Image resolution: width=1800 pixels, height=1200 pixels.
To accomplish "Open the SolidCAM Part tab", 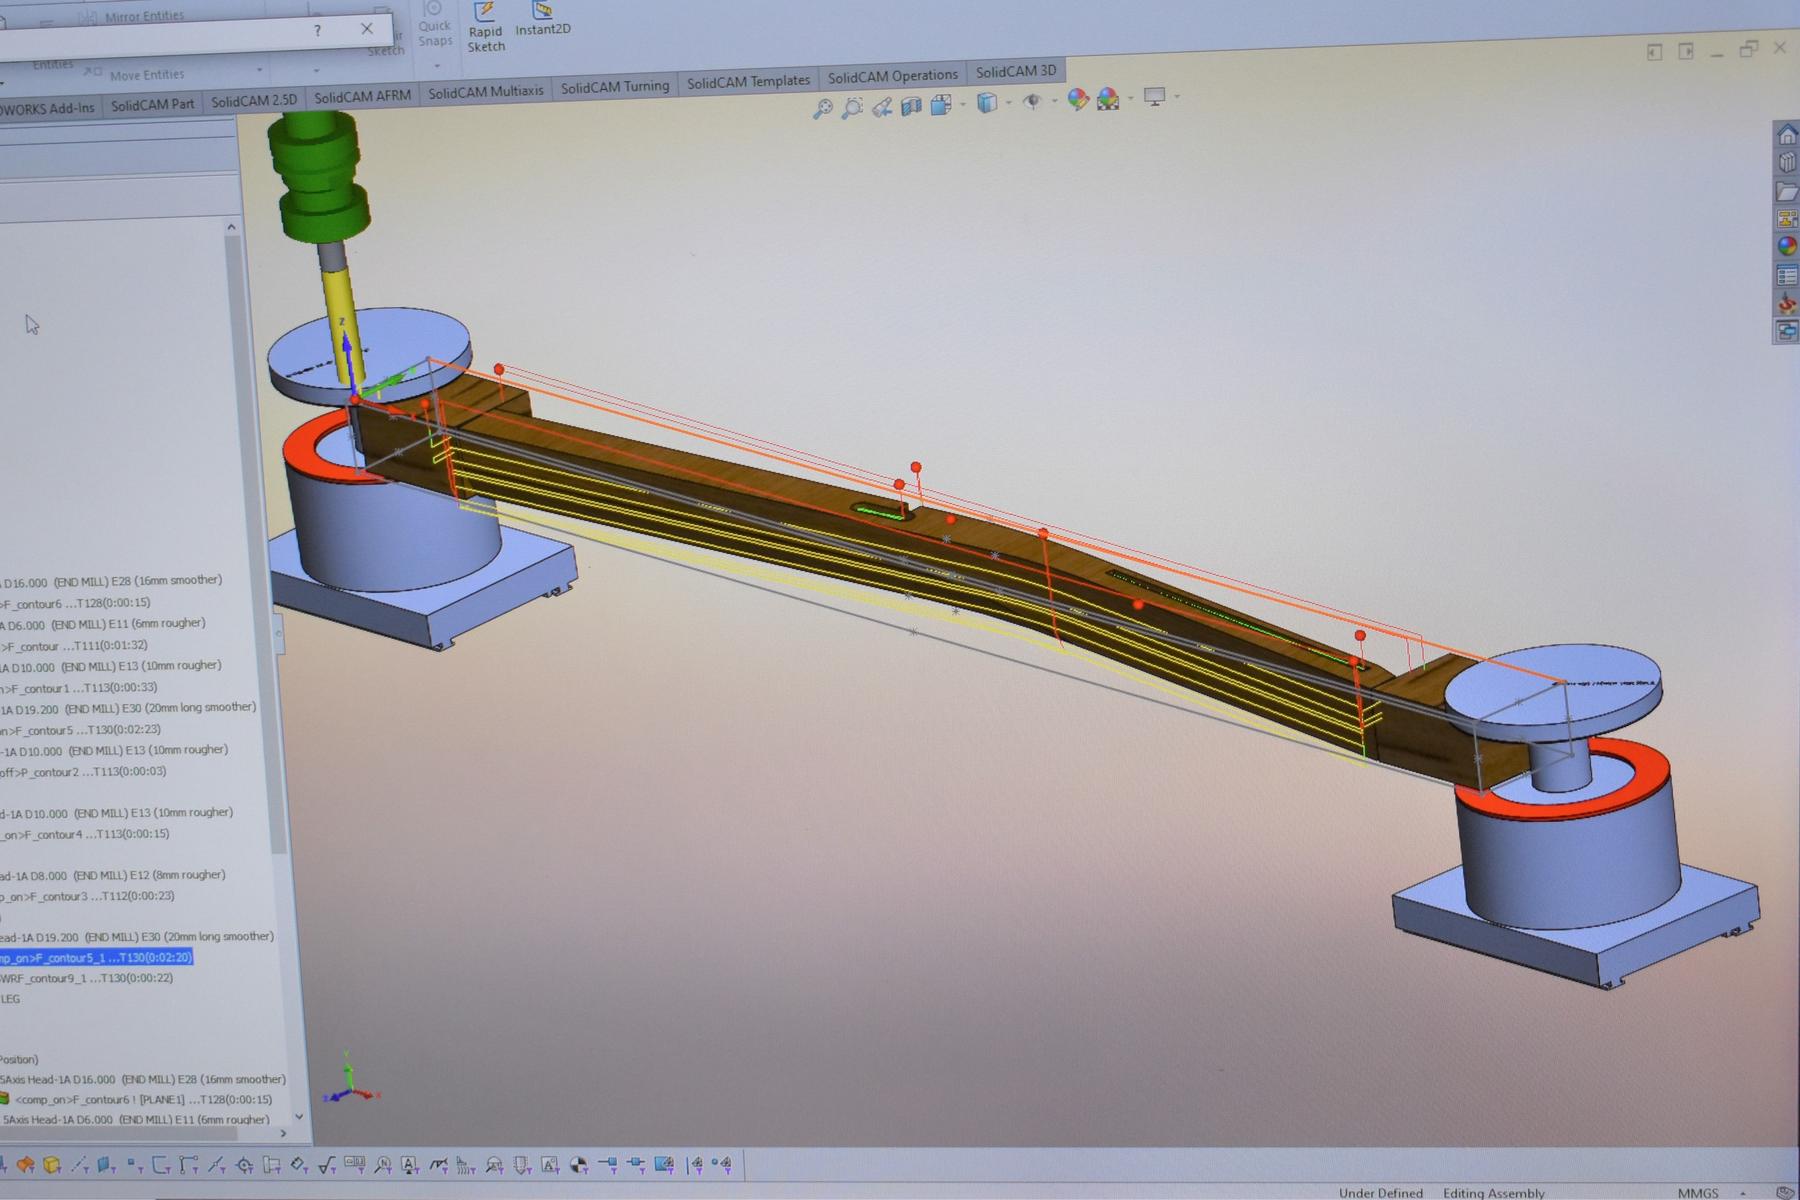I will click(152, 104).
